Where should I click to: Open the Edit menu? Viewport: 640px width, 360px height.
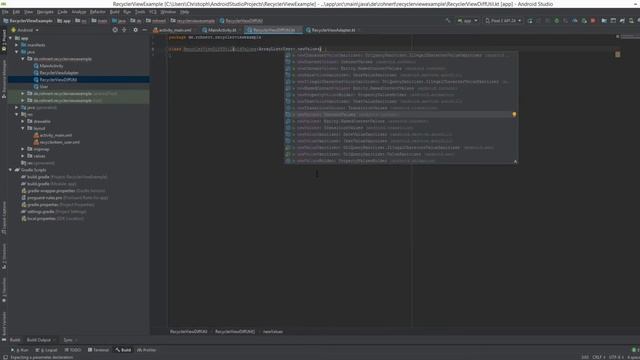[x=16, y=12]
